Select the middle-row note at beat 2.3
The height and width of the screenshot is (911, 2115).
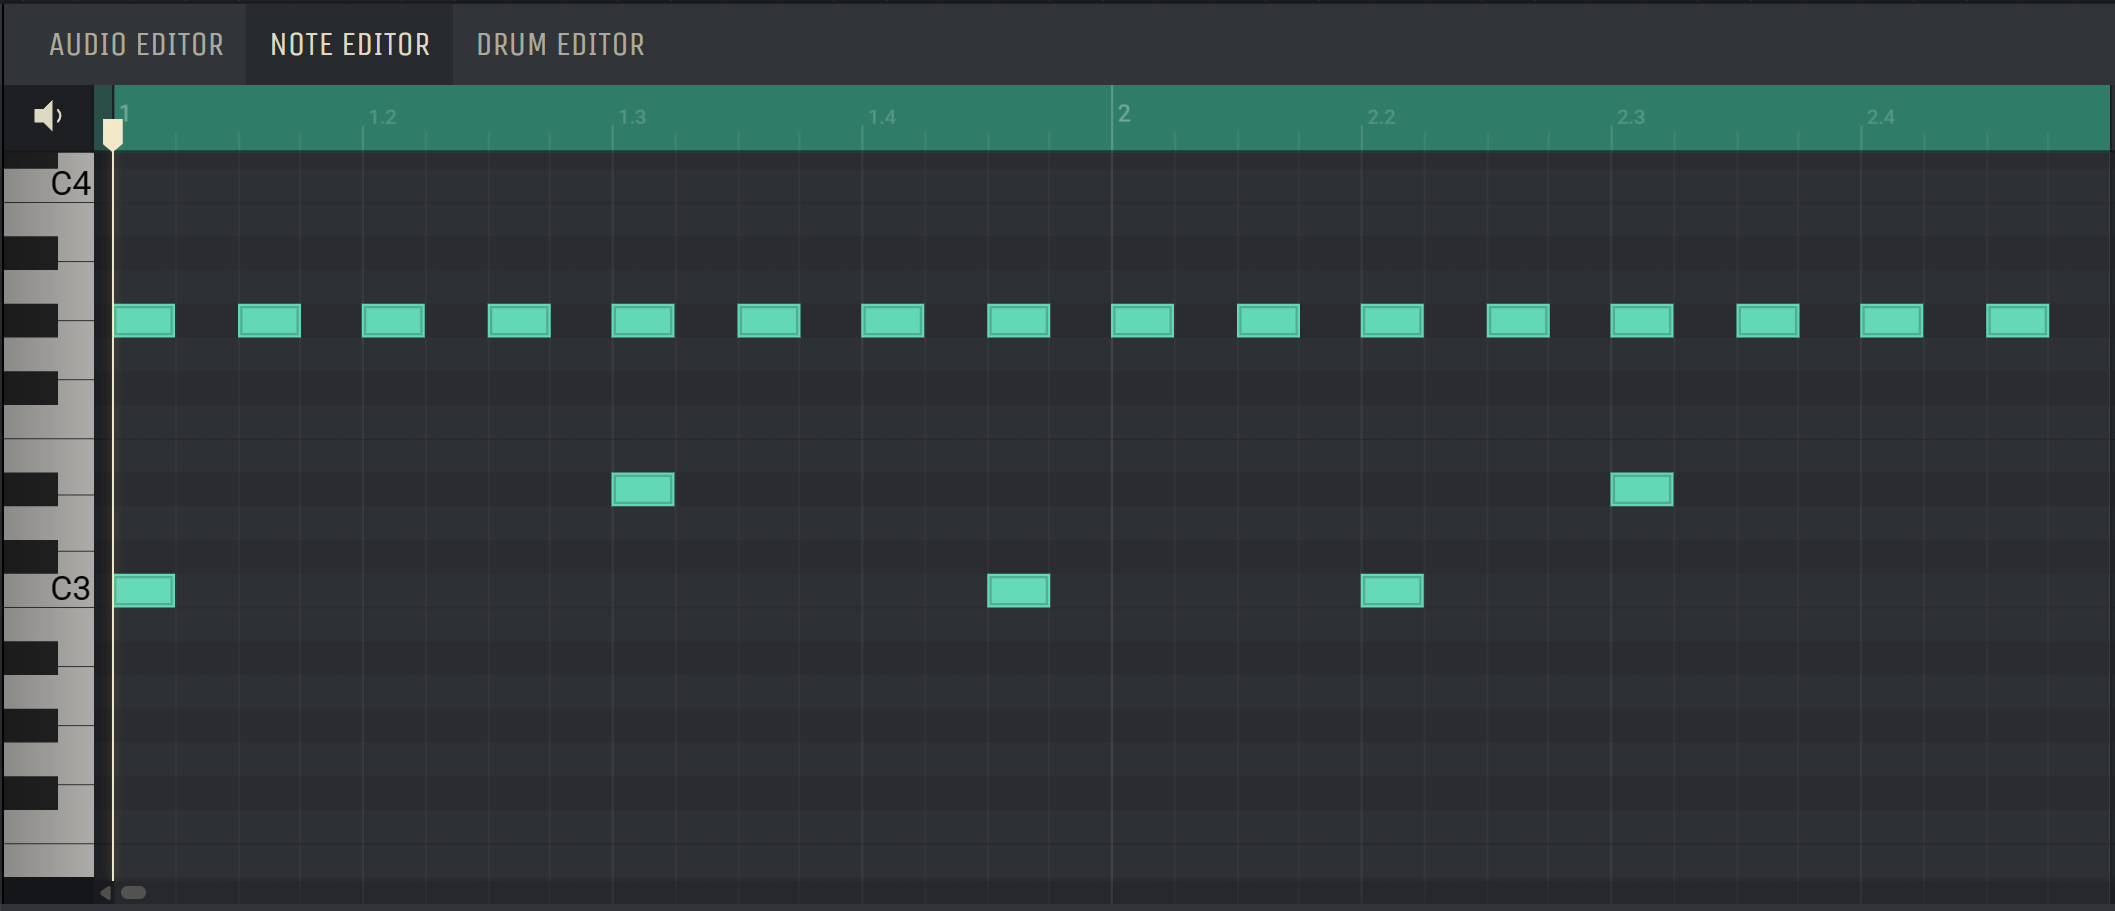tap(1642, 489)
